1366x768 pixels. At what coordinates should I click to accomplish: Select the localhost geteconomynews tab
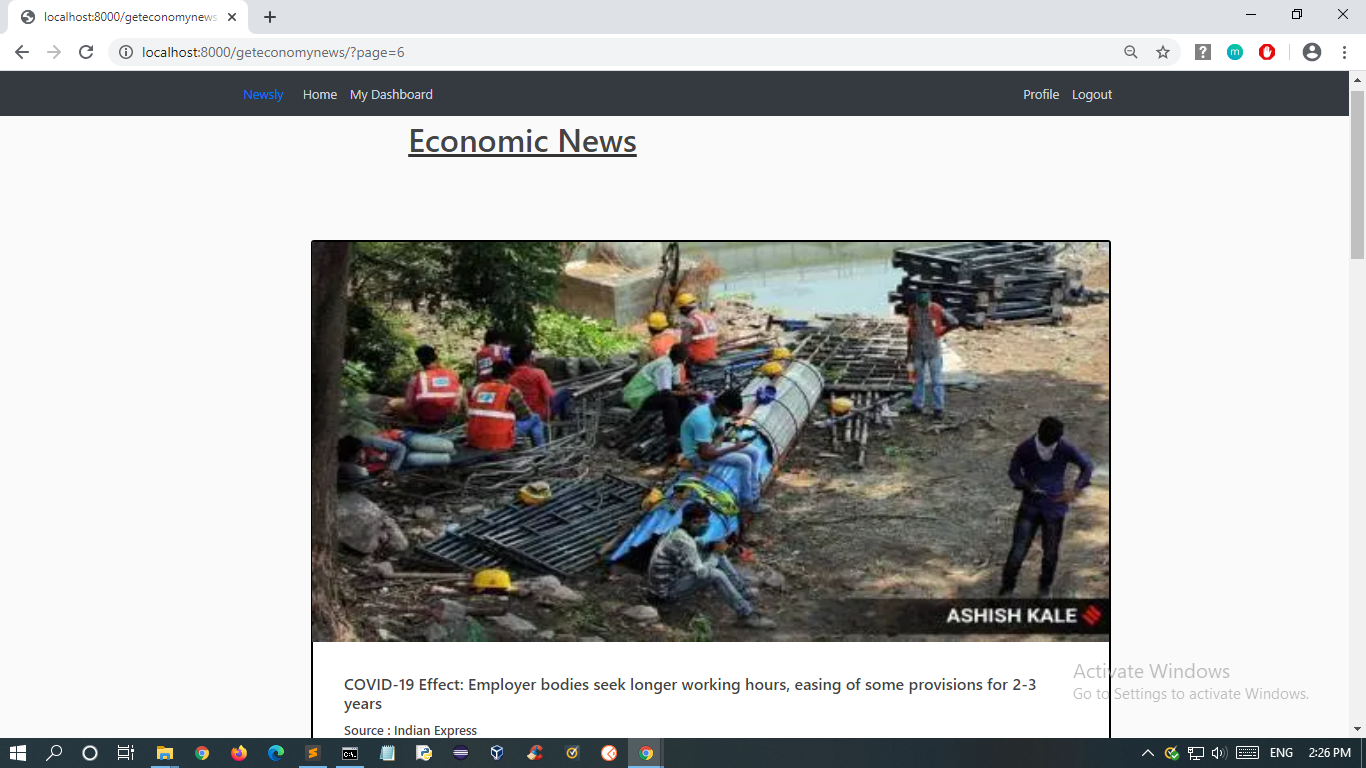tap(128, 17)
